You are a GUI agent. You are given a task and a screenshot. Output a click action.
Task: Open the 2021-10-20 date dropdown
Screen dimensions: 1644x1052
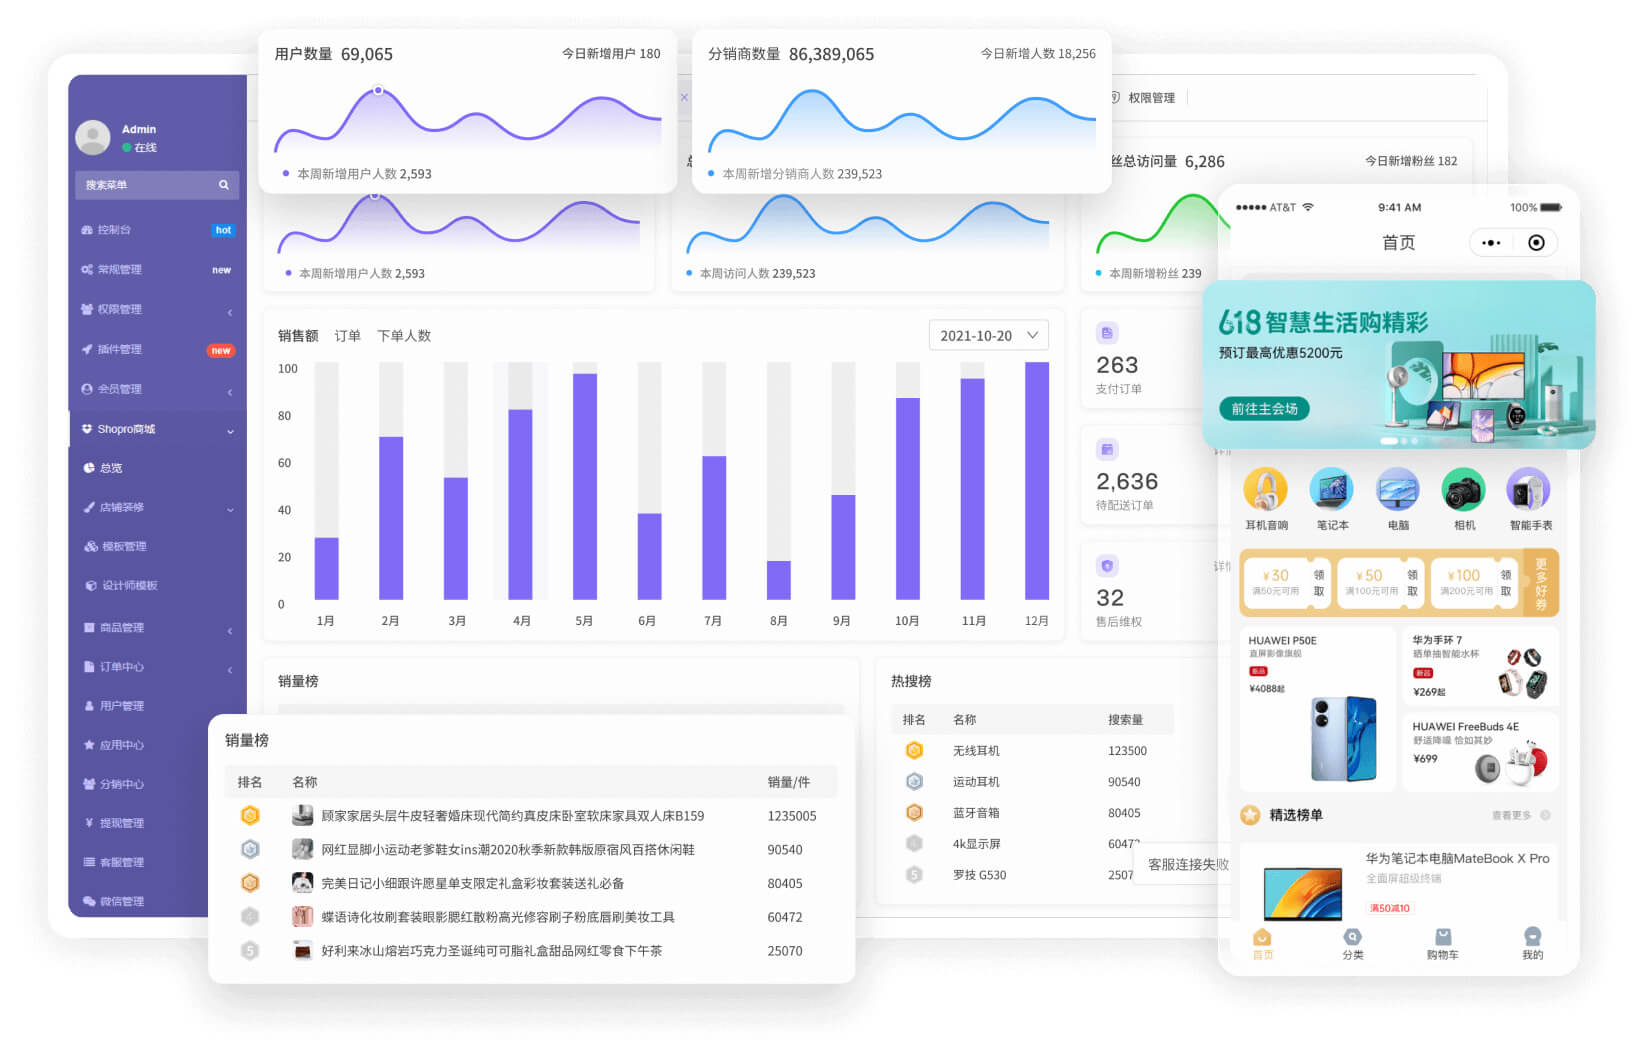[x=988, y=335]
